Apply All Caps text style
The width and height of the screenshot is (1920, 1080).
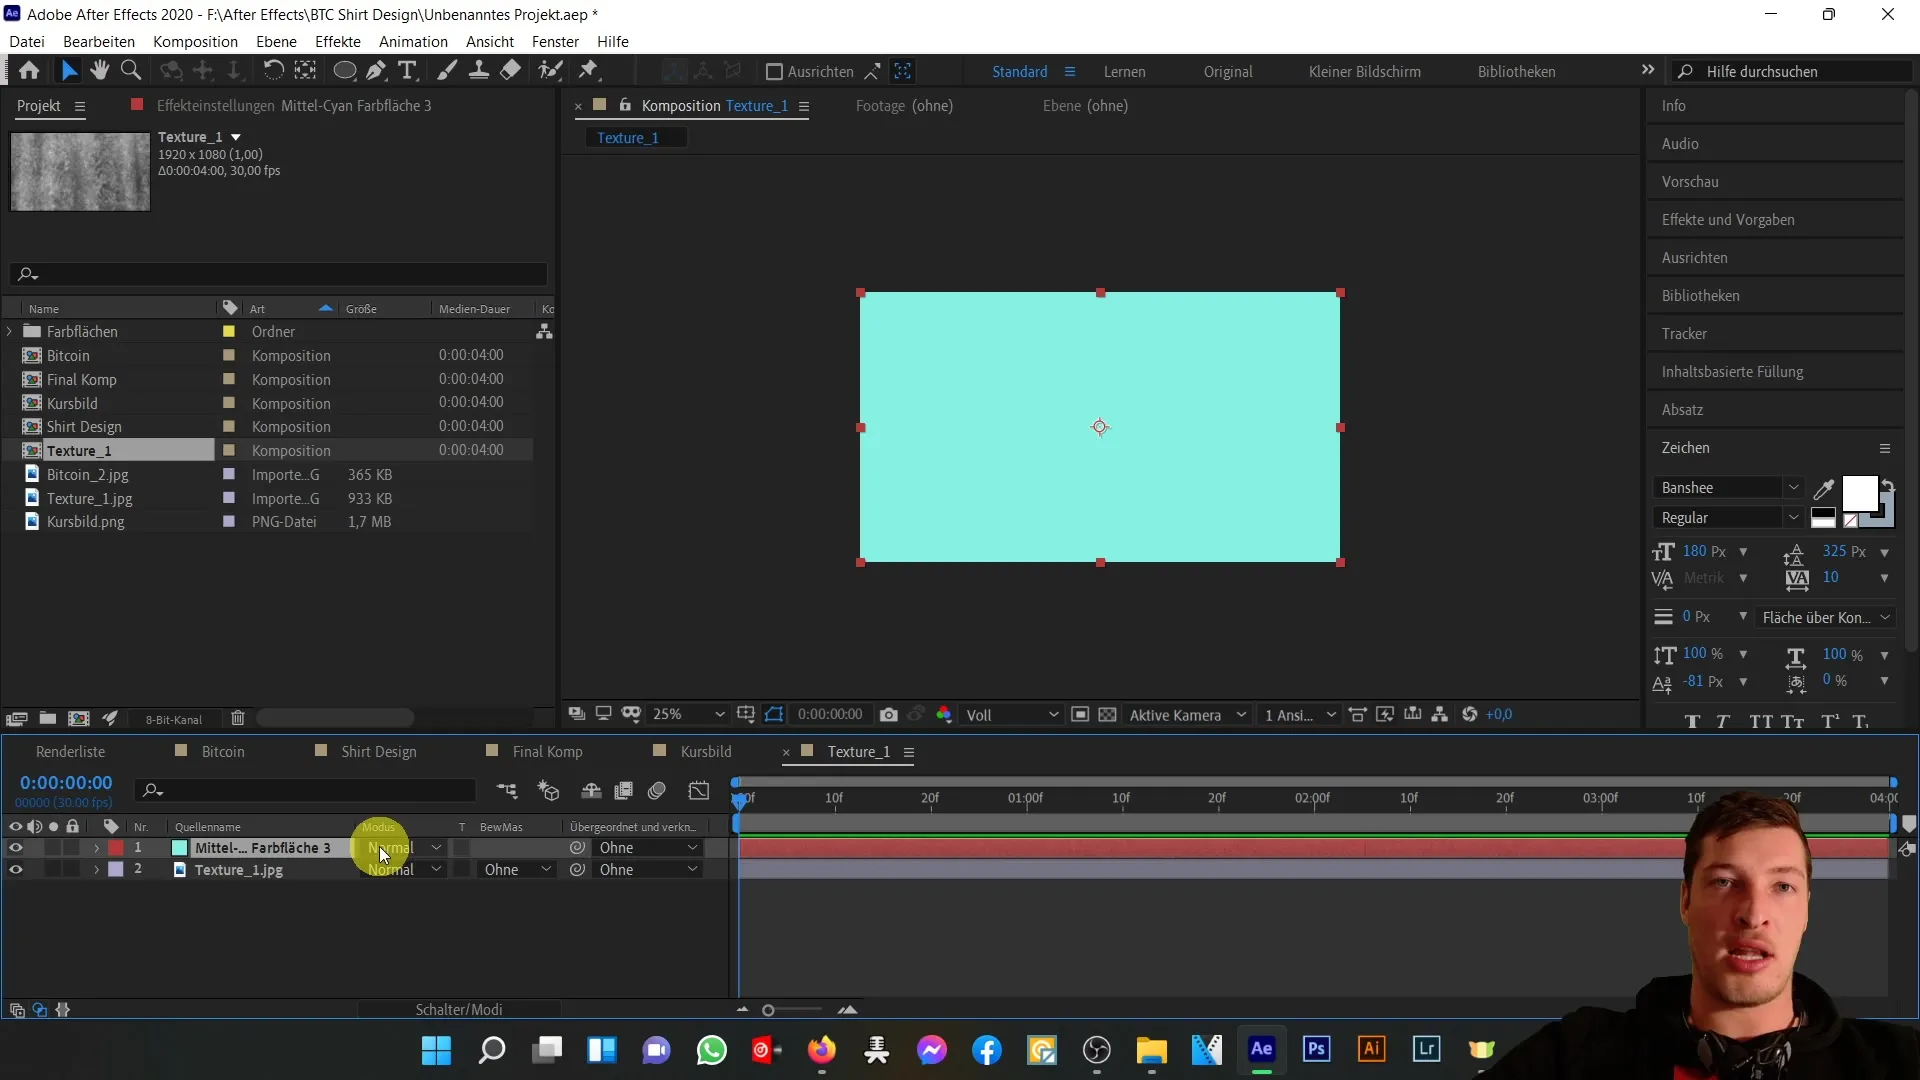1761,721
